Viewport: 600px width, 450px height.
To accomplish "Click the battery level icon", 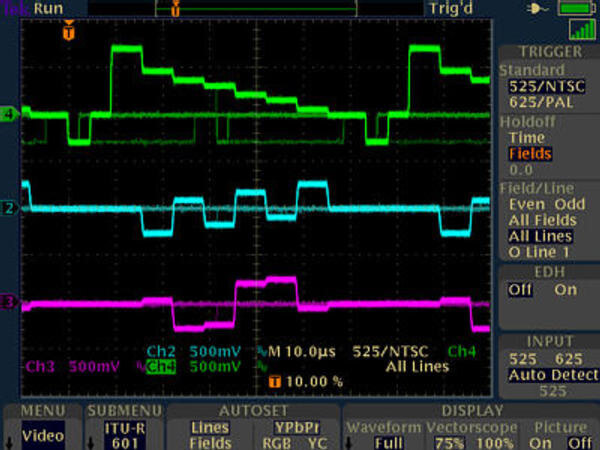I will tap(576, 8).
